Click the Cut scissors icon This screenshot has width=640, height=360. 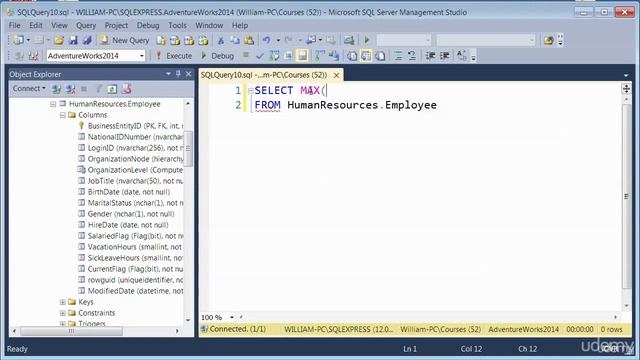(221, 40)
